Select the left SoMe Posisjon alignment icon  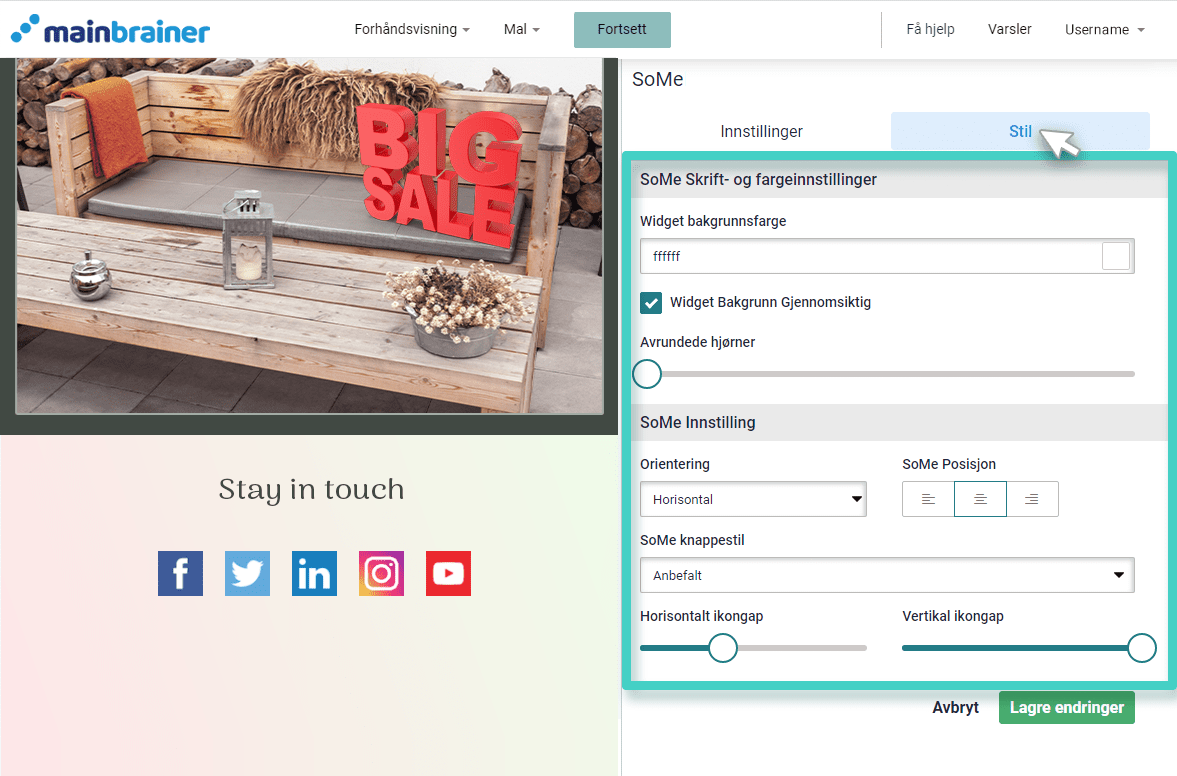[x=927, y=498]
